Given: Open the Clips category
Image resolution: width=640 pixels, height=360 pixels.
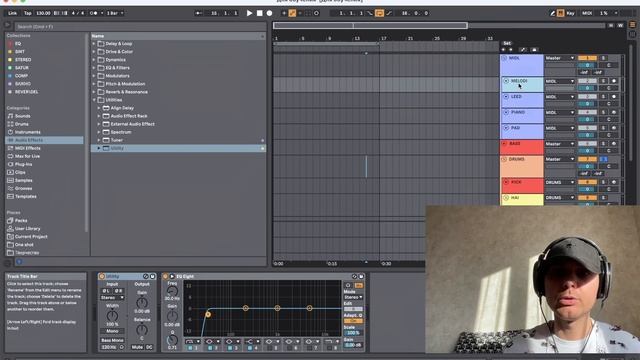Looking at the screenshot, I should pyautogui.click(x=20, y=172).
